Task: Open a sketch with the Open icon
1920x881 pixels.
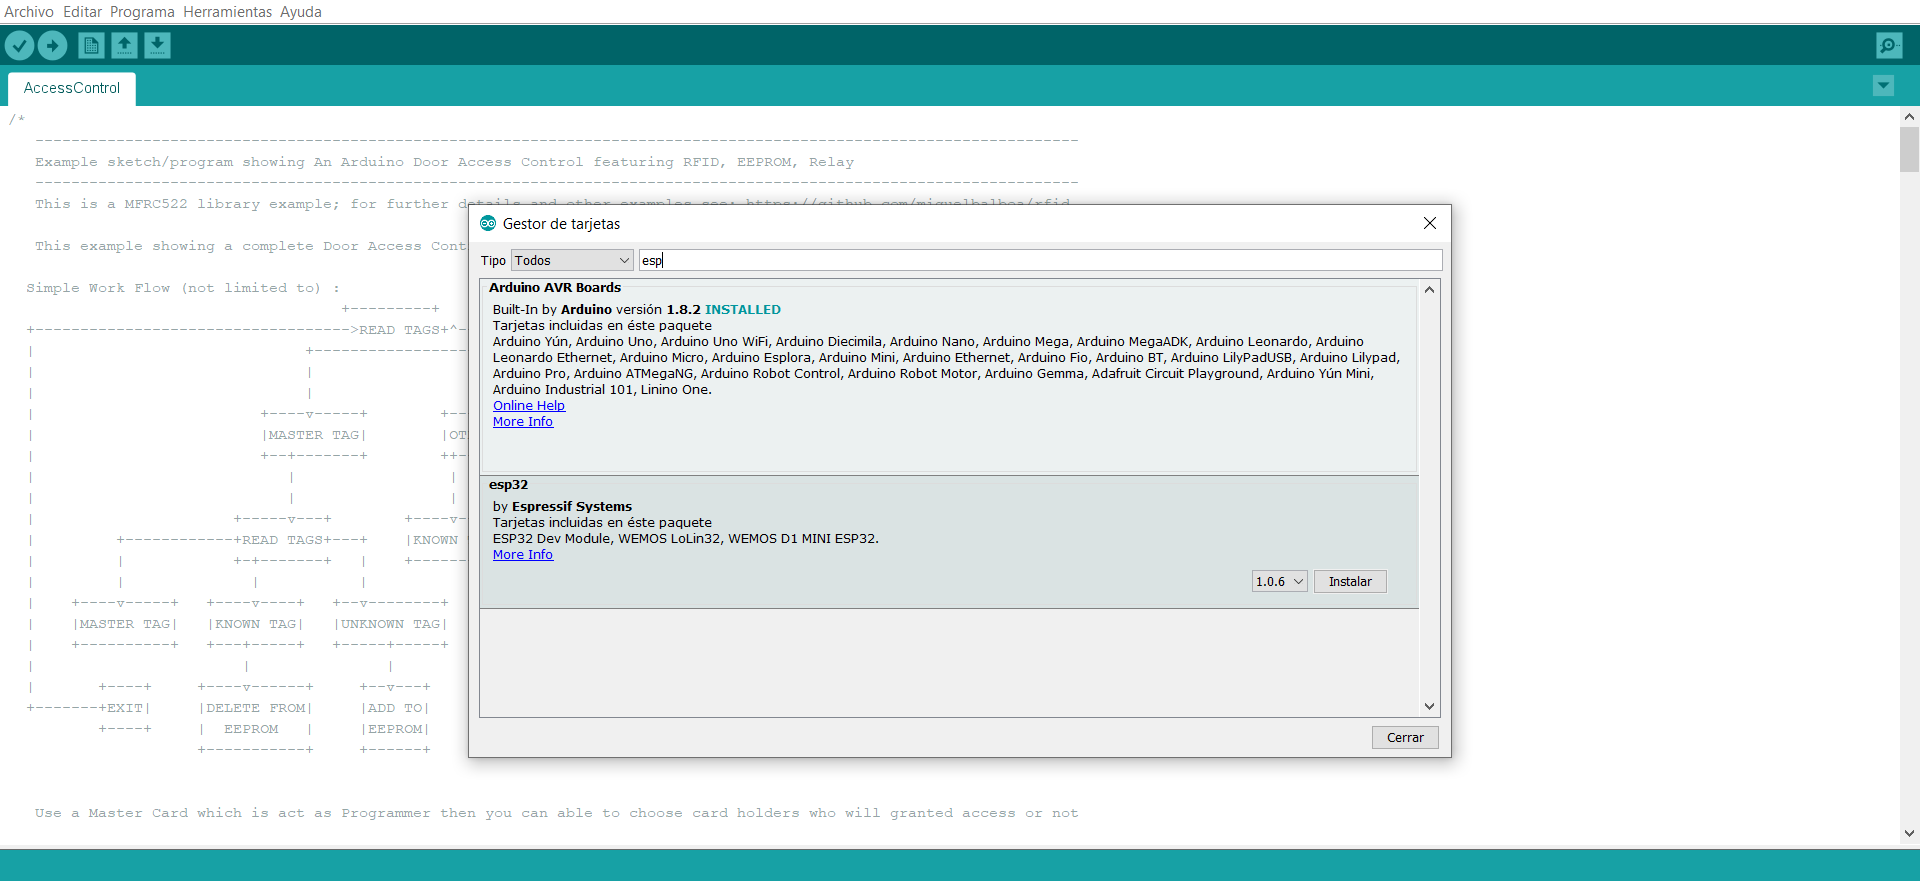Action: tap(124, 45)
